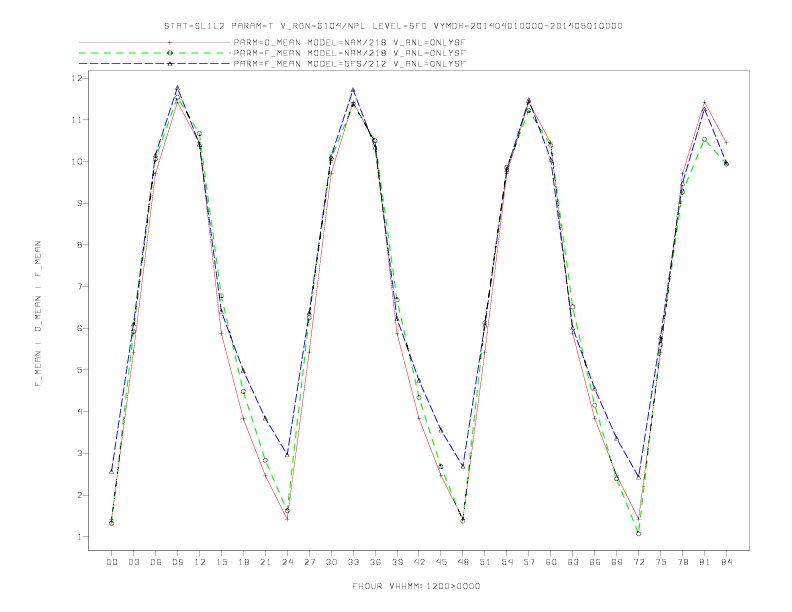Click x-axis forecast hour label 42

[419, 562]
